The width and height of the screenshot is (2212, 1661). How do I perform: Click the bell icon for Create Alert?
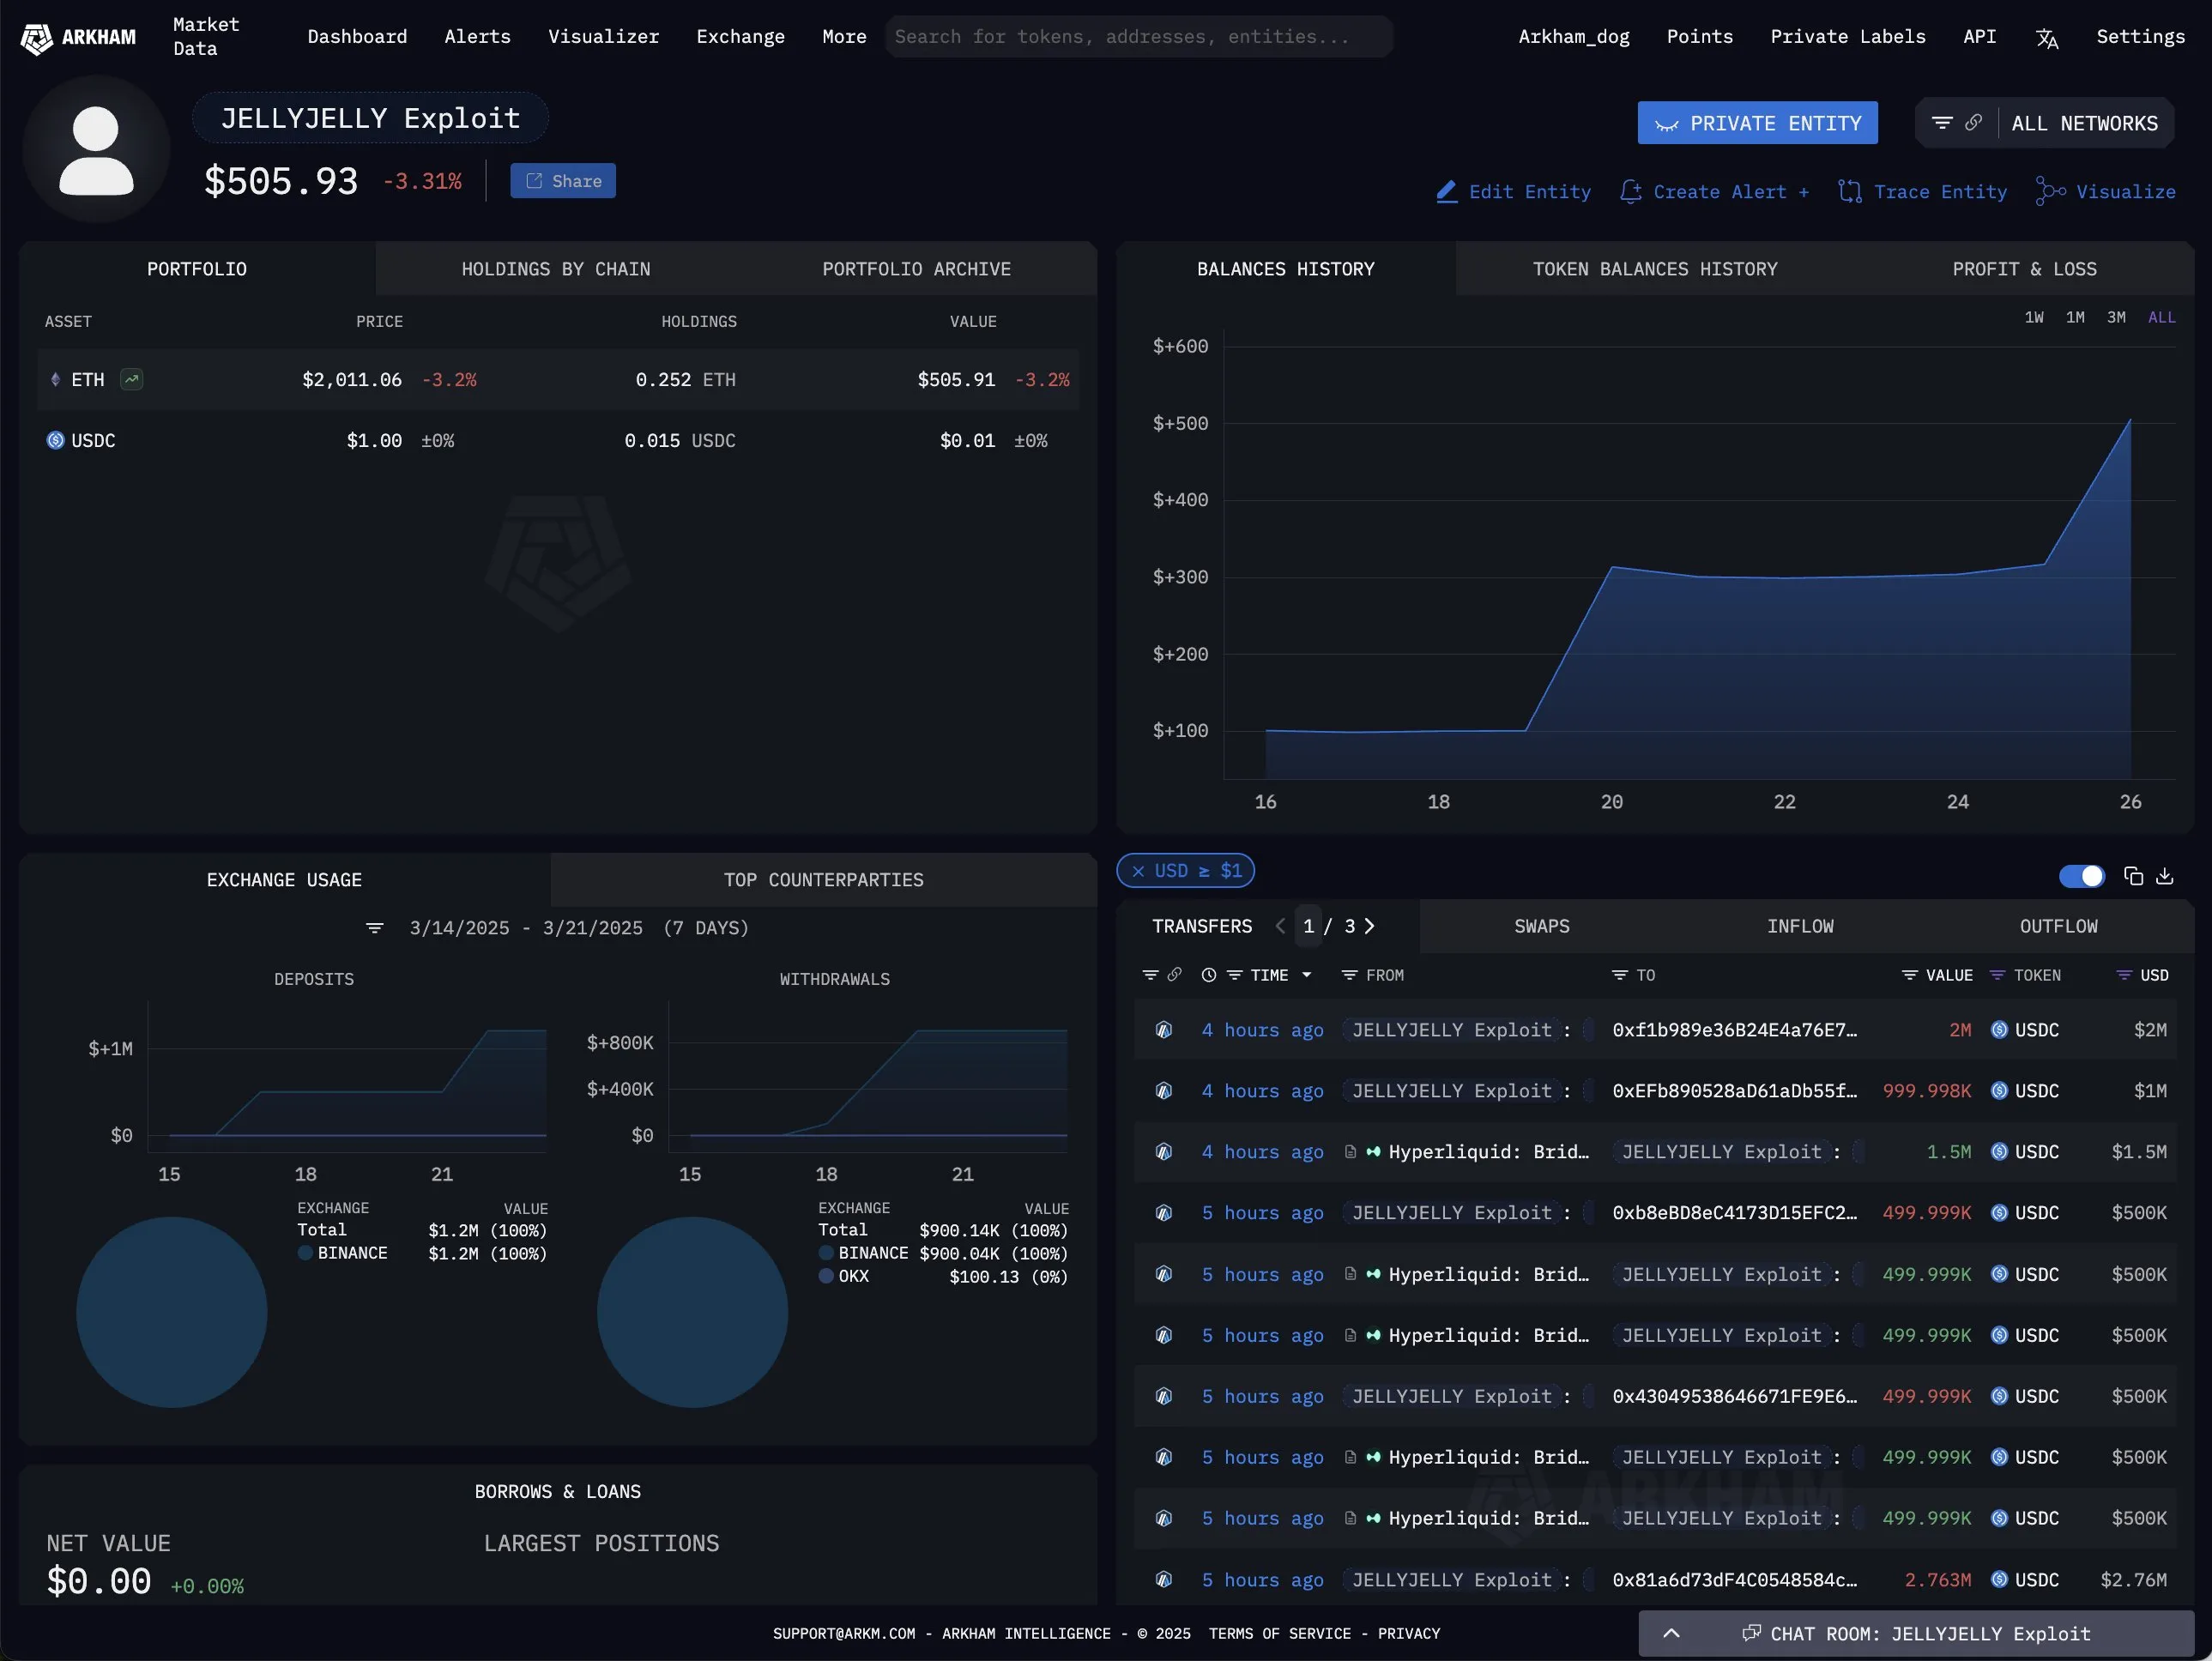tap(1630, 192)
